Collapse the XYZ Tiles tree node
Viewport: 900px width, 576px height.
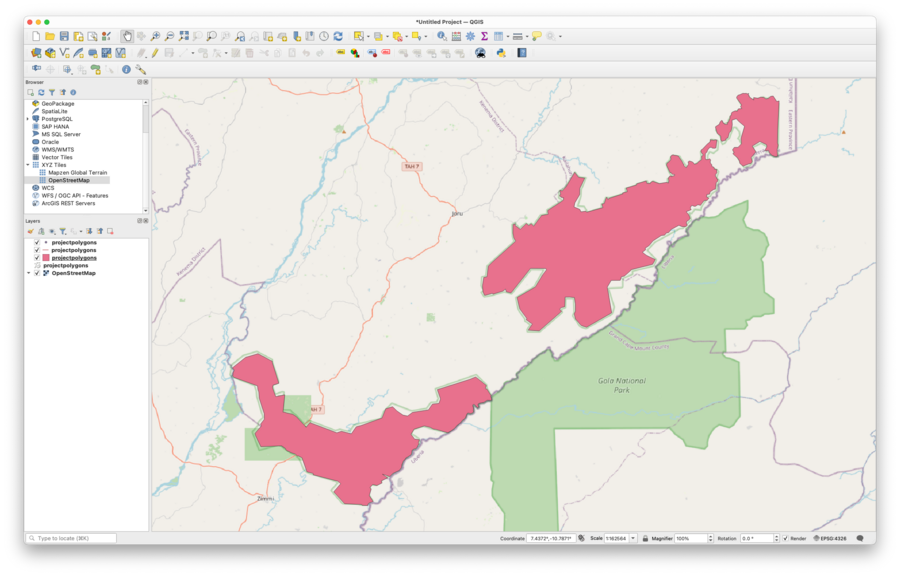coord(28,165)
